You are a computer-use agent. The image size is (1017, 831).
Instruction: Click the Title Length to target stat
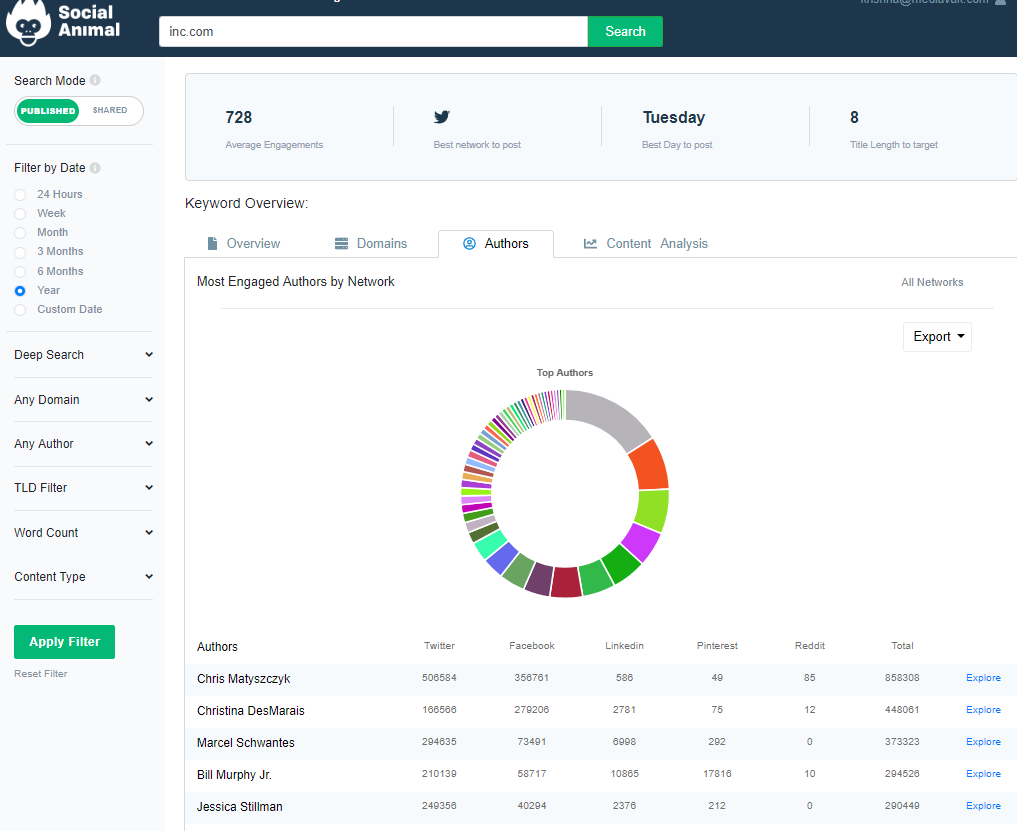pos(894,130)
